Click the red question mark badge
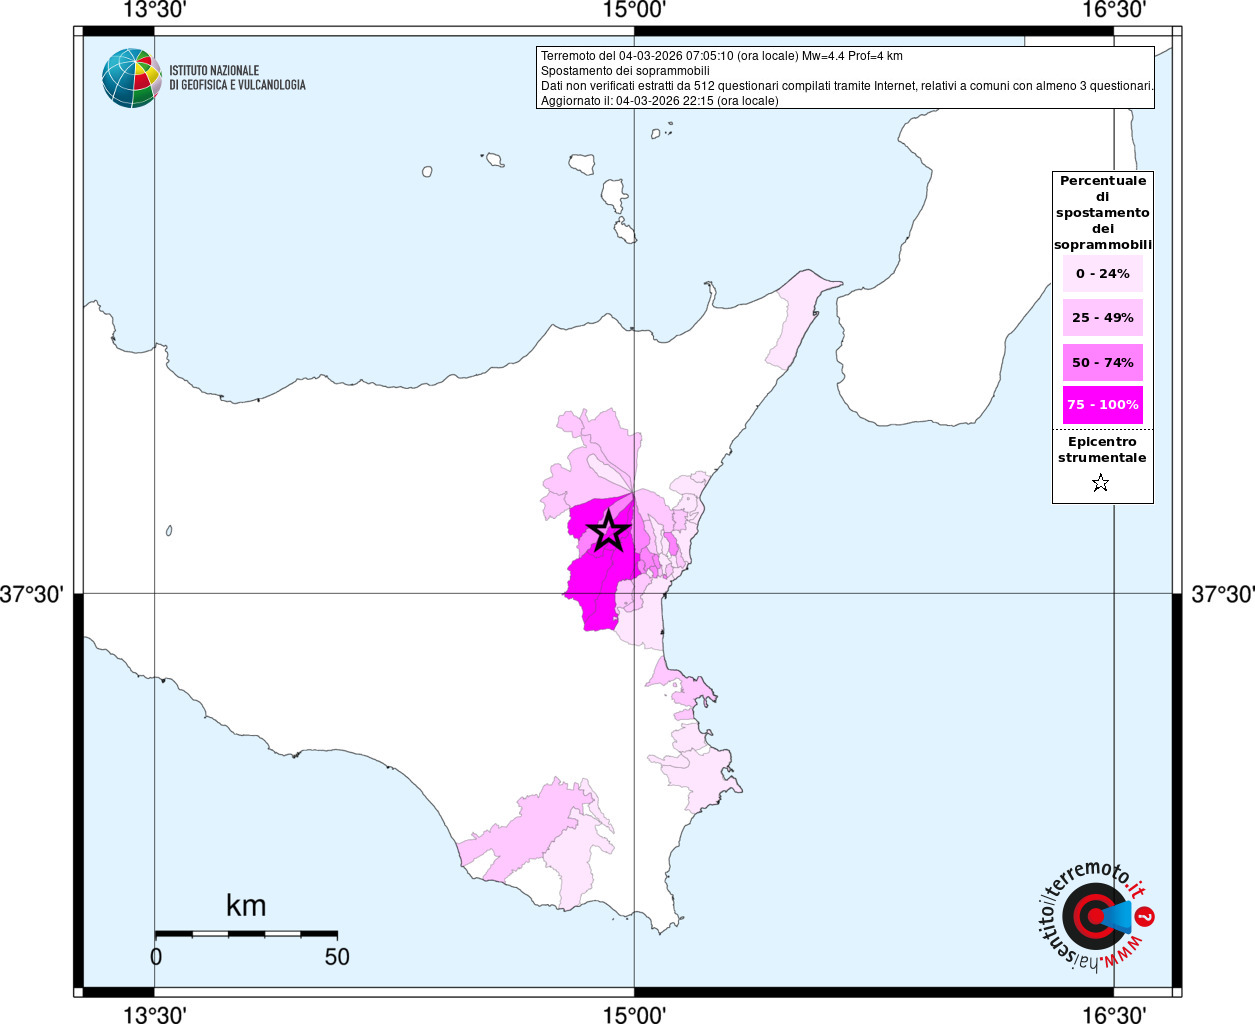This screenshot has width=1255, height=1024. click(x=1146, y=916)
